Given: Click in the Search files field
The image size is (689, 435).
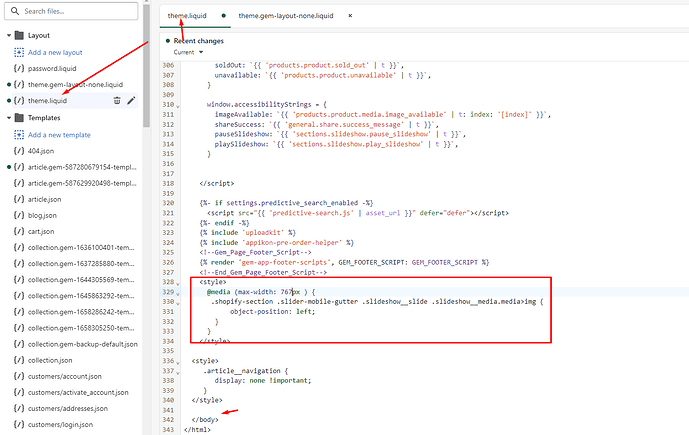Looking at the screenshot, I should [75, 11].
